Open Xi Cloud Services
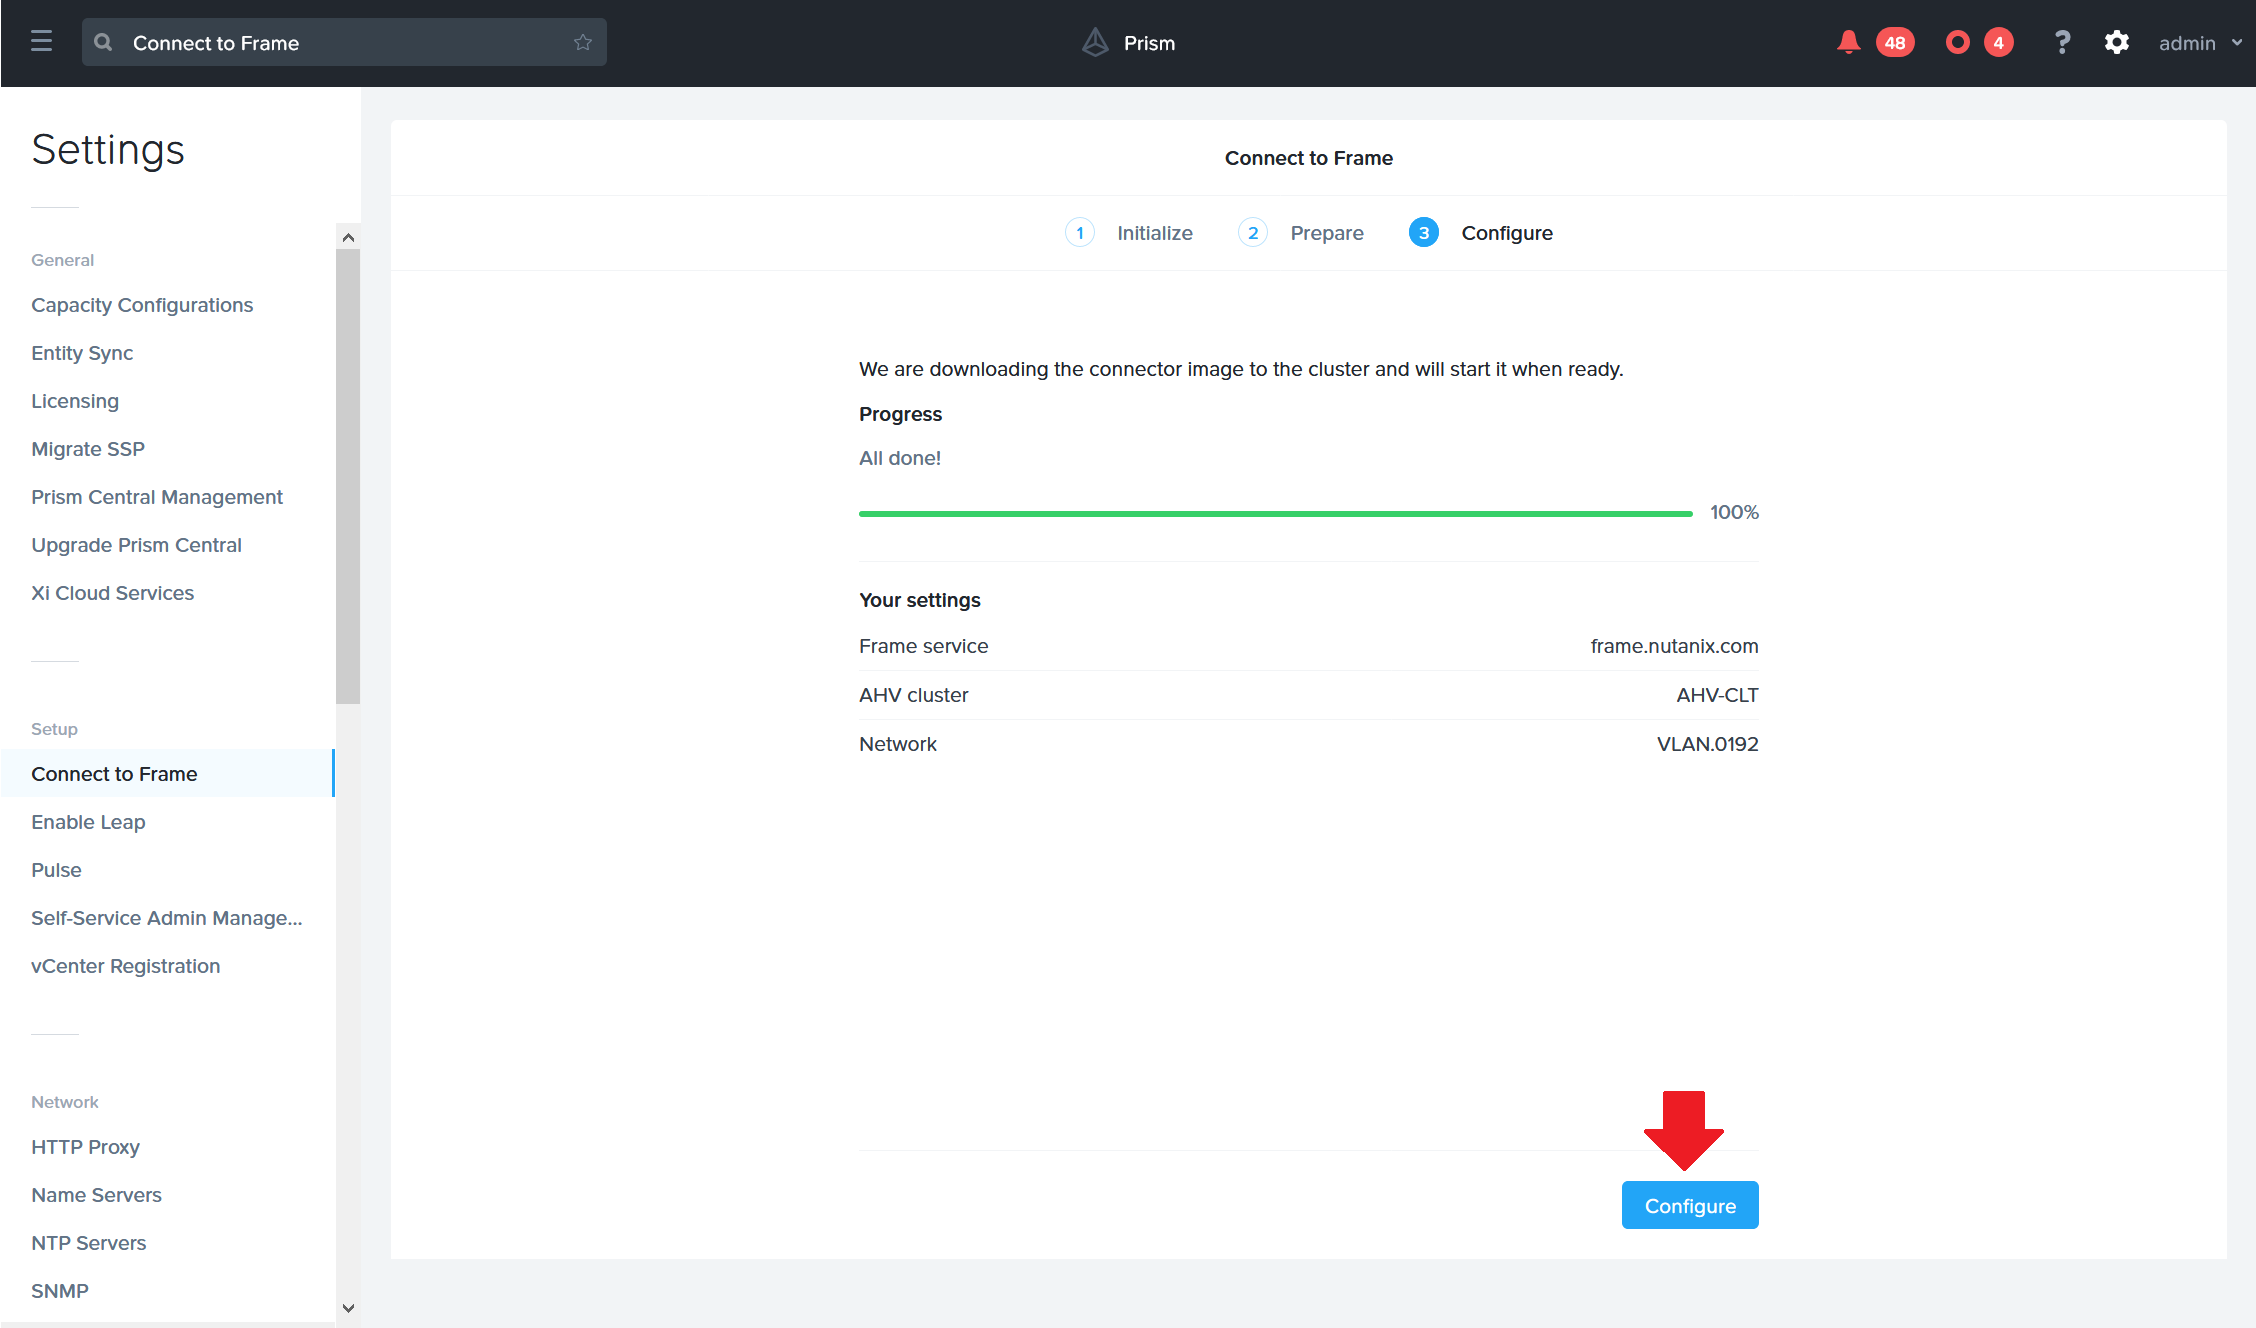 click(112, 593)
